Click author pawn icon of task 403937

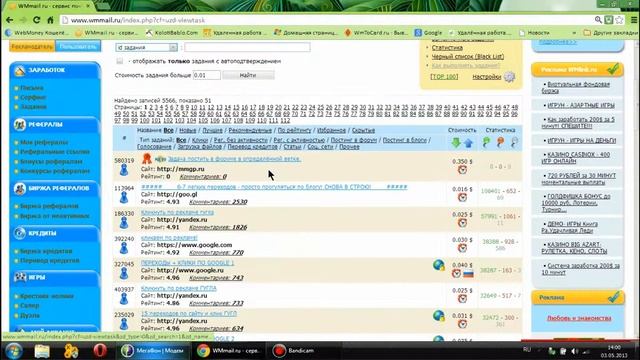124,299
